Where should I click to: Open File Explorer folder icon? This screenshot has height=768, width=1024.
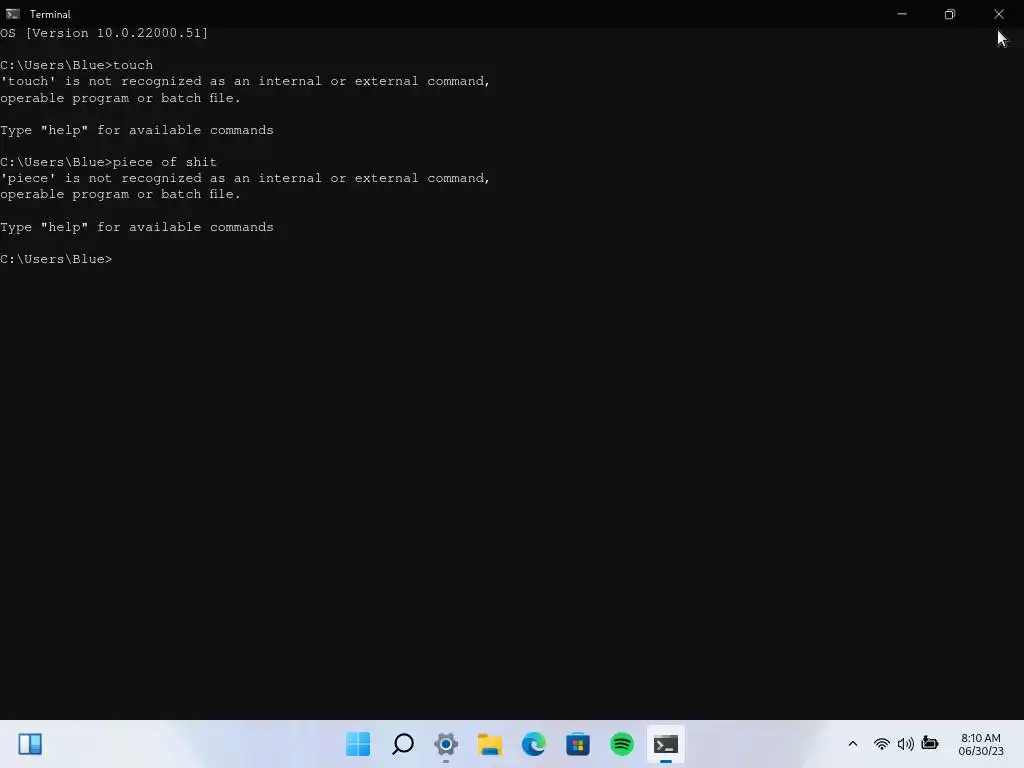click(x=490, y=744)
